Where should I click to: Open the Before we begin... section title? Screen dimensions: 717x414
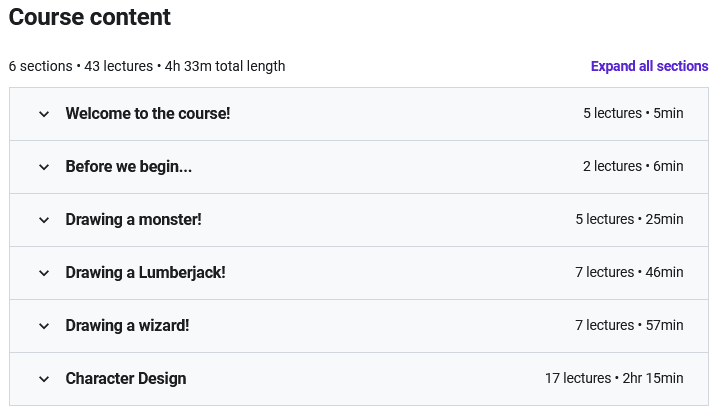[129, 167]
